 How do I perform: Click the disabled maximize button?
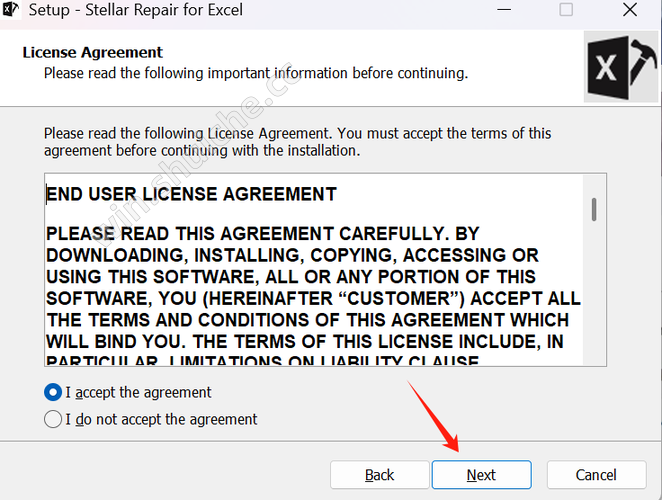click(566, 9)
